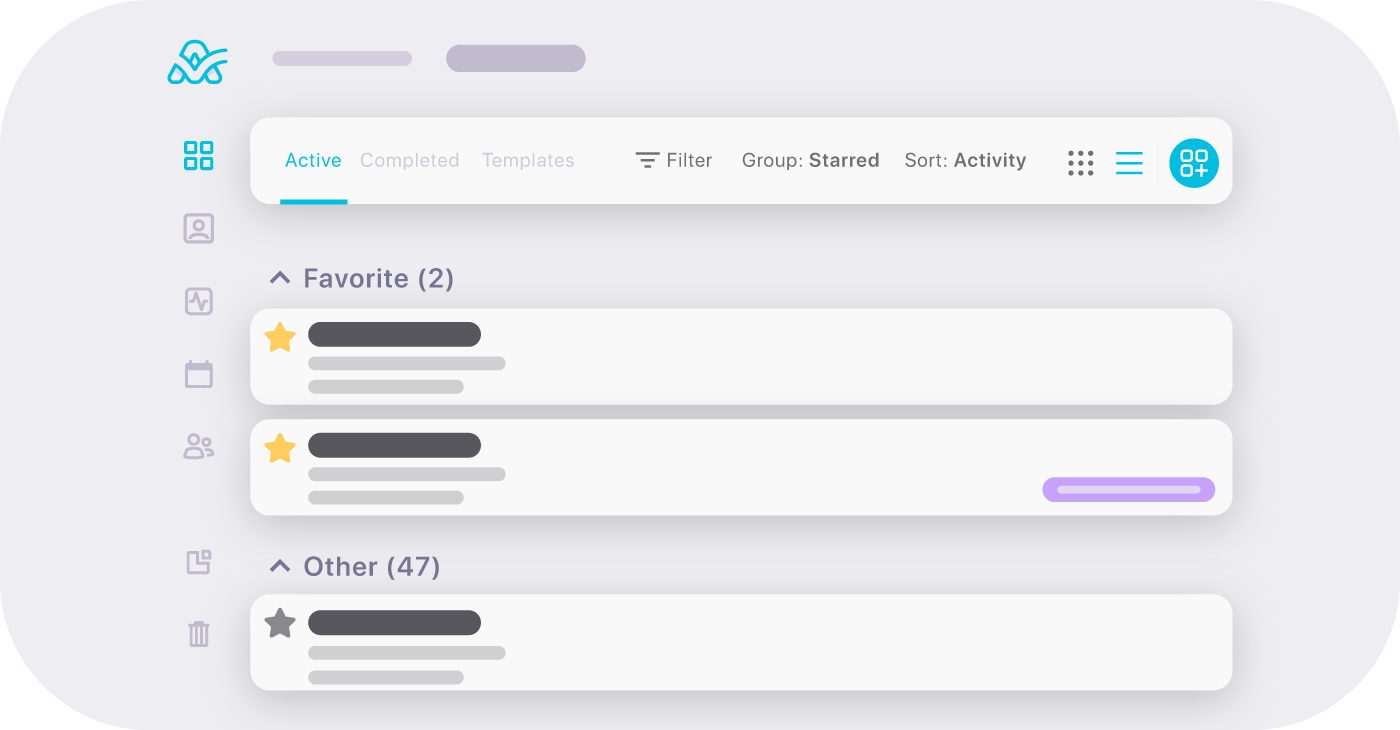Switch to grid view layout
Image resolution: width=1400 pixels, height=730 pixels.
[x=1081, y=163]
